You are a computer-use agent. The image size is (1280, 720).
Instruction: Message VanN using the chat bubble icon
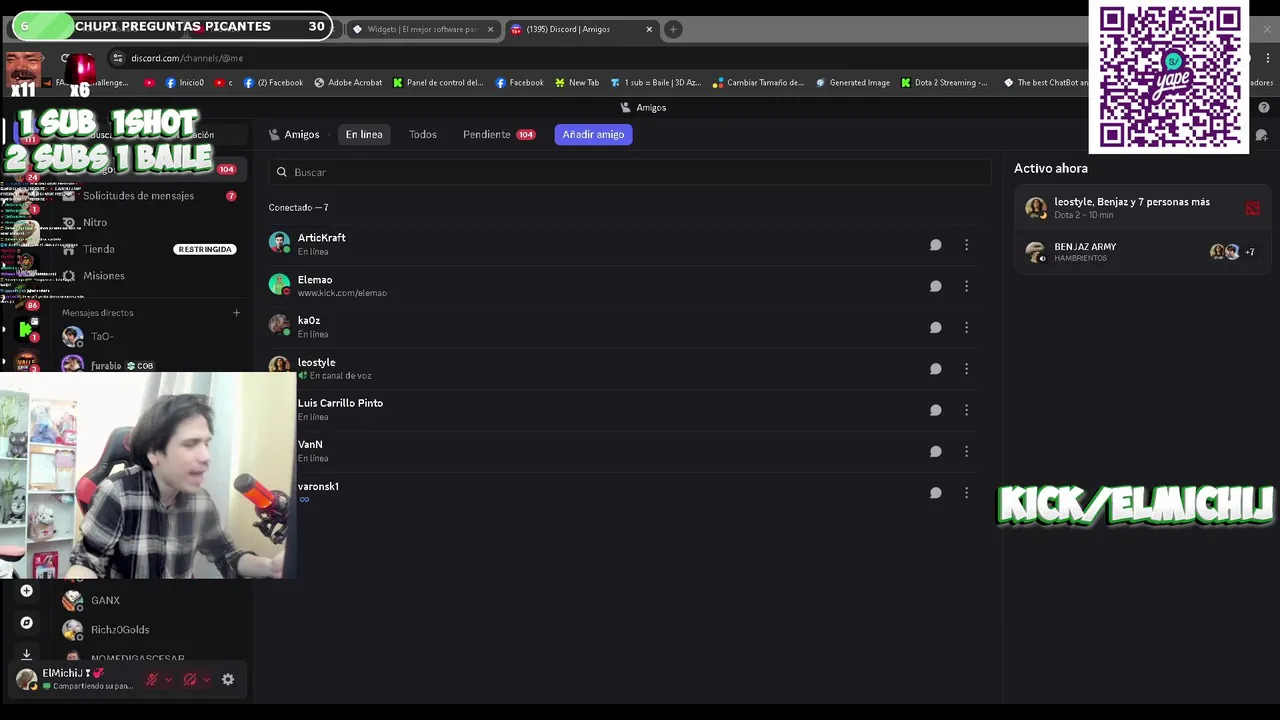click(x=935, y=451)
